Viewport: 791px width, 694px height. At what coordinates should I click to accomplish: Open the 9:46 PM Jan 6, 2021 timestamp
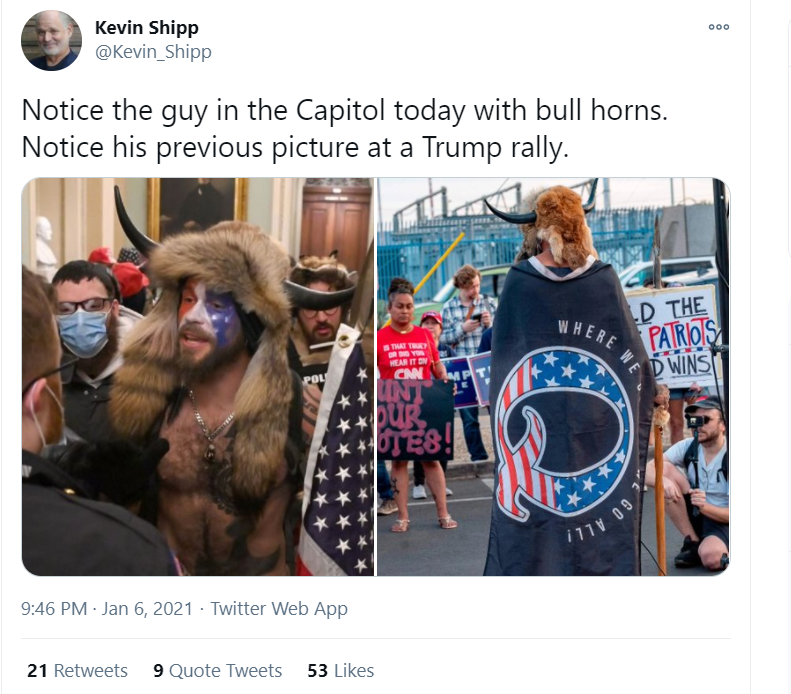(107, 609)
